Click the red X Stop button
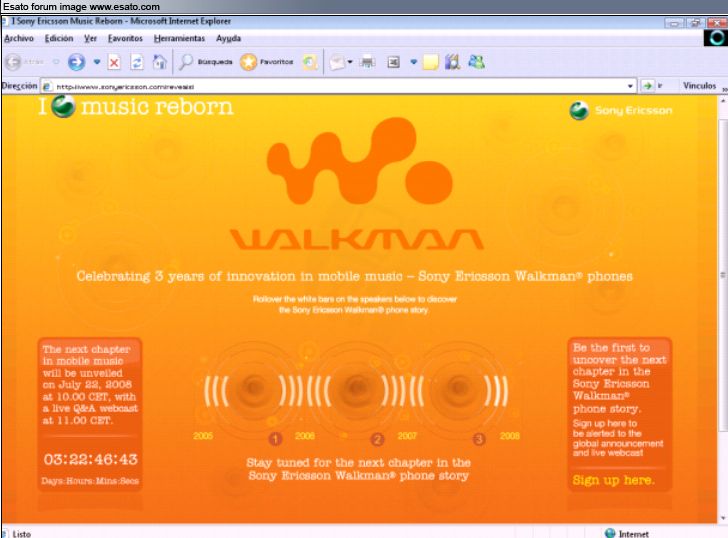The height and width of the screenshot is (538, 728). [x=114, y=62]
